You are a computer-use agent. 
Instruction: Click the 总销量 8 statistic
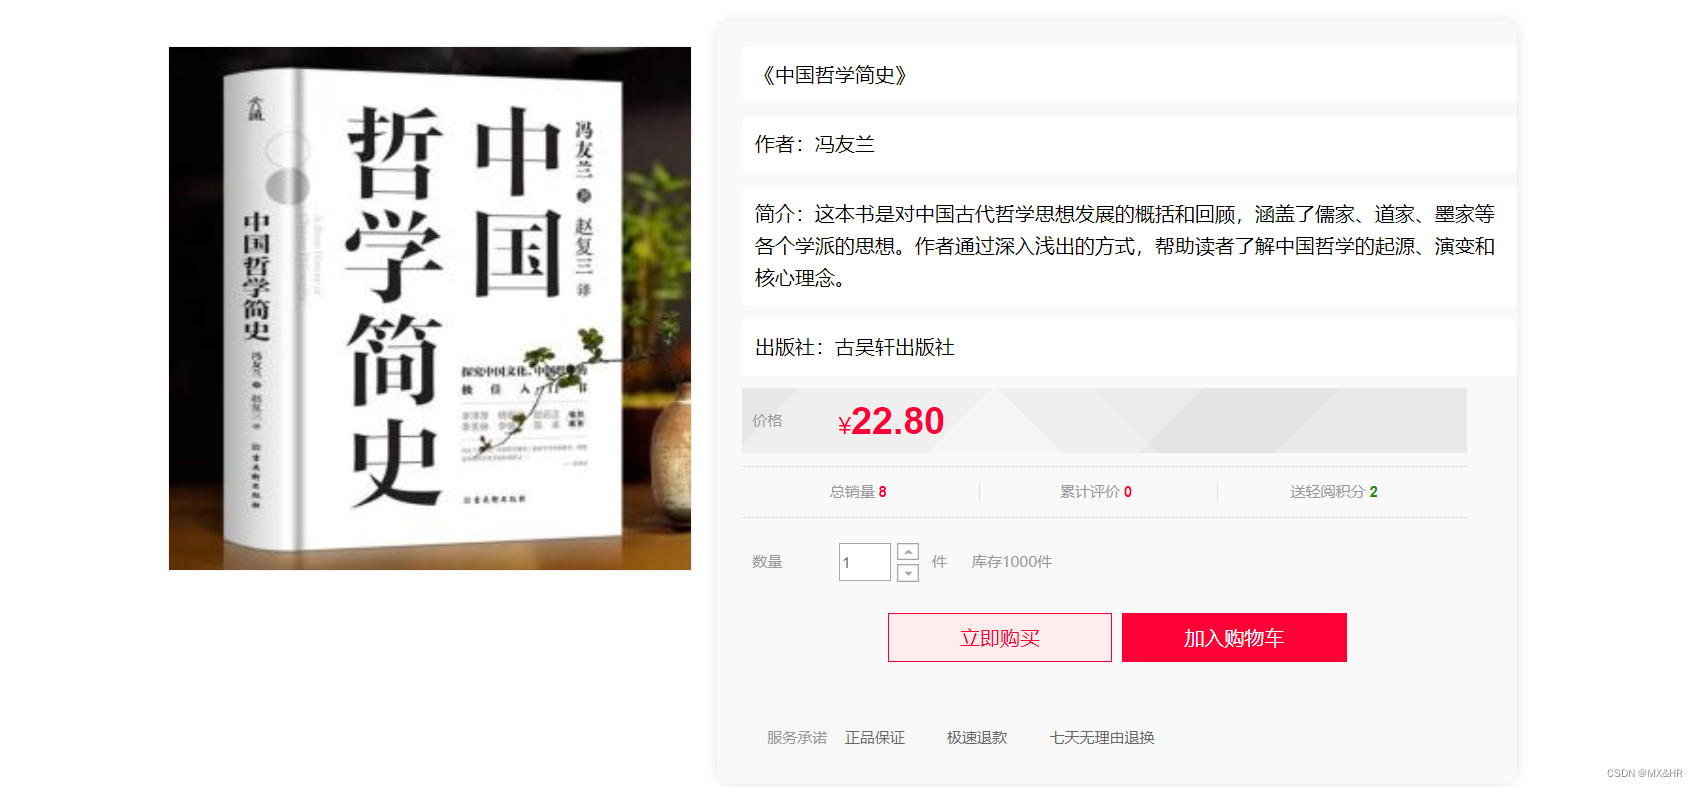tap(858, 492)
